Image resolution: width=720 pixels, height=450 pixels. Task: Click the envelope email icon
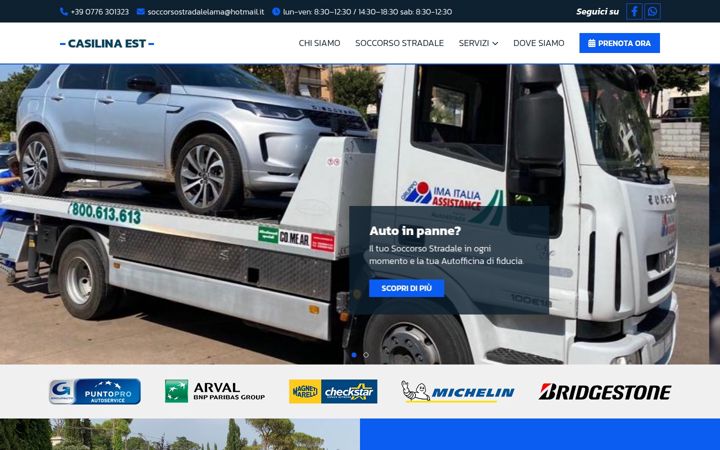(141, 11)
